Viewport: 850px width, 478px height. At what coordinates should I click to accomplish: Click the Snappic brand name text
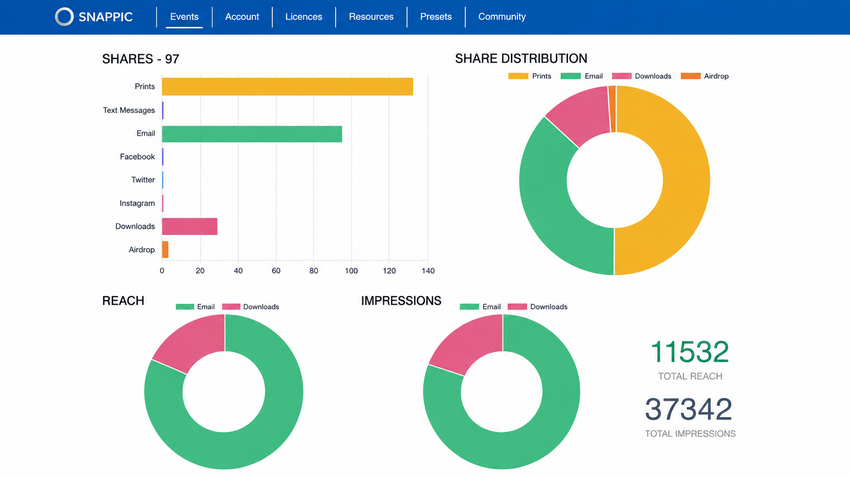click(106, 17)
